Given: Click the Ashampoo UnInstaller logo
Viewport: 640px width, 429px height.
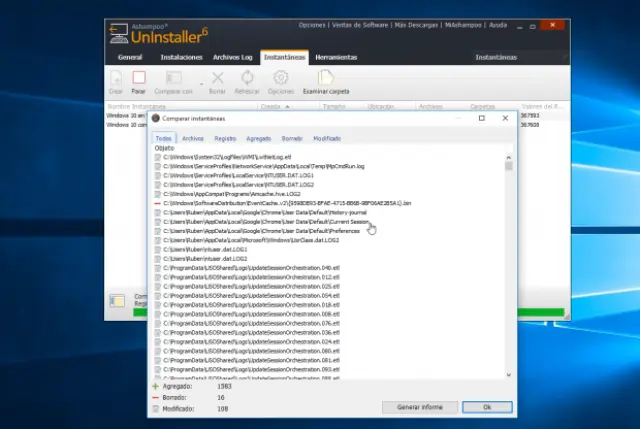Looking at the screenshot, I should (x=156, y=33).
